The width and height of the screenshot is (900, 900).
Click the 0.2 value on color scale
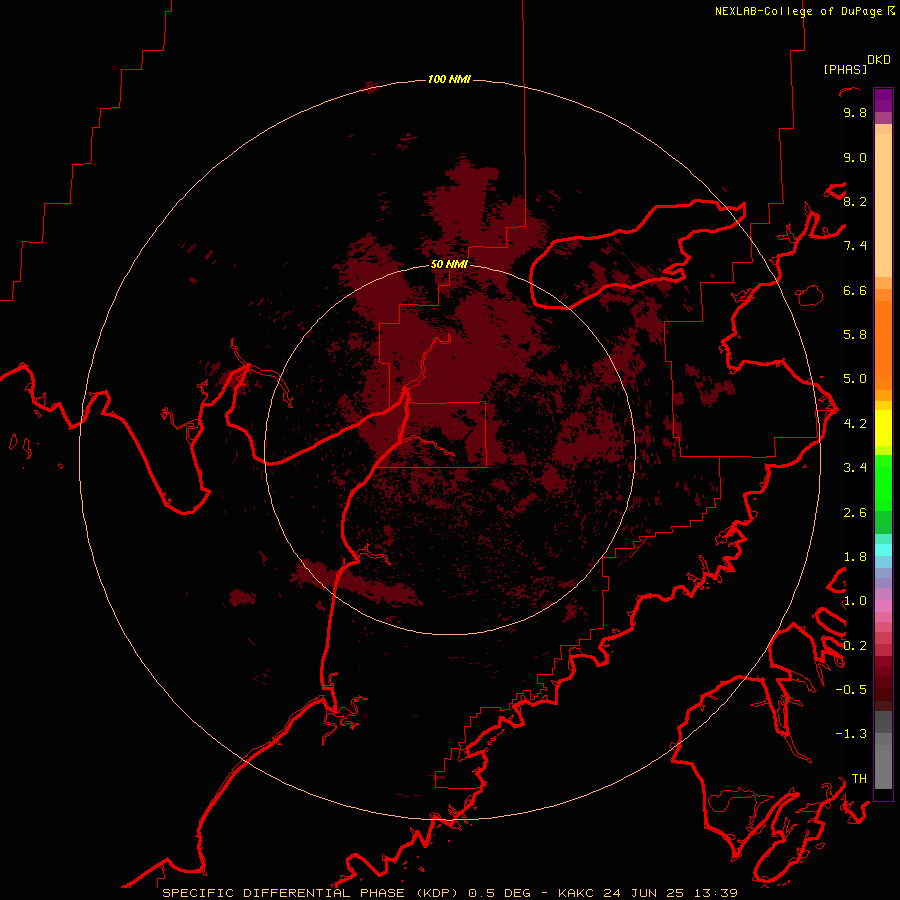pyautogui.click(x=855, y=646)
